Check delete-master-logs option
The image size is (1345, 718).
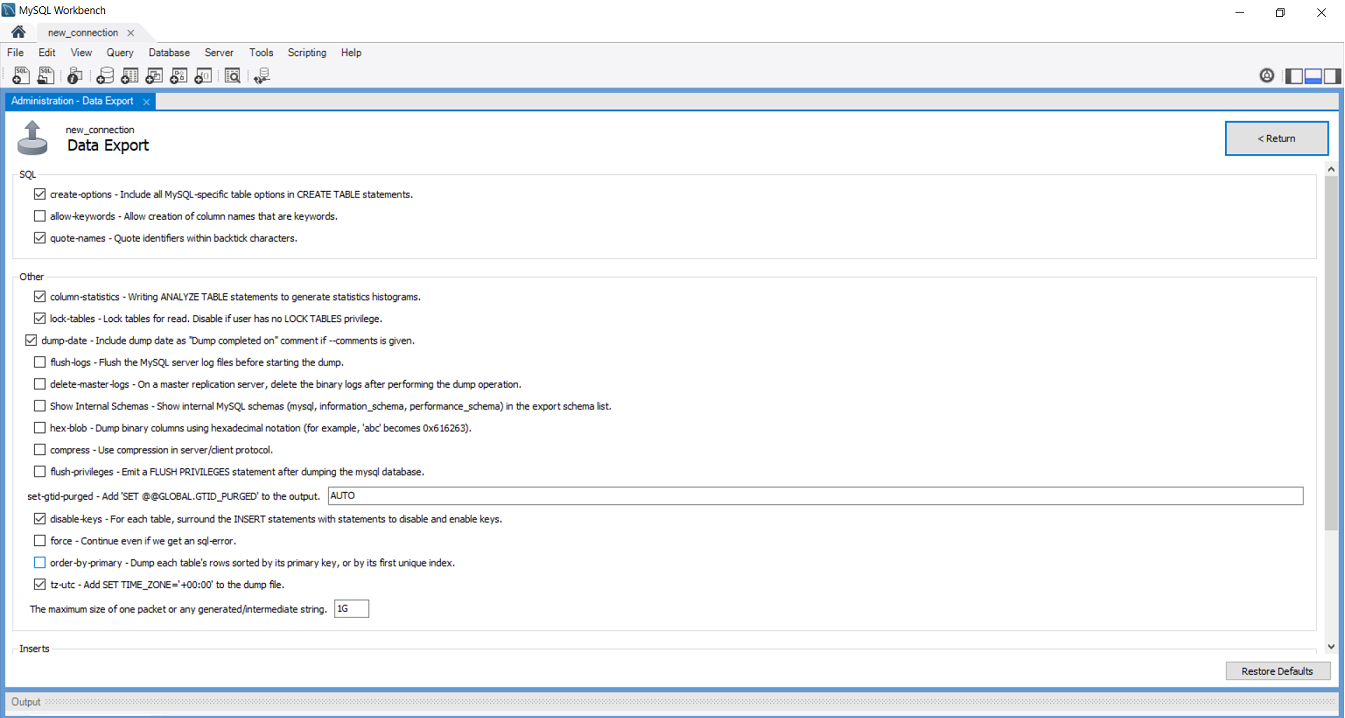40,384
